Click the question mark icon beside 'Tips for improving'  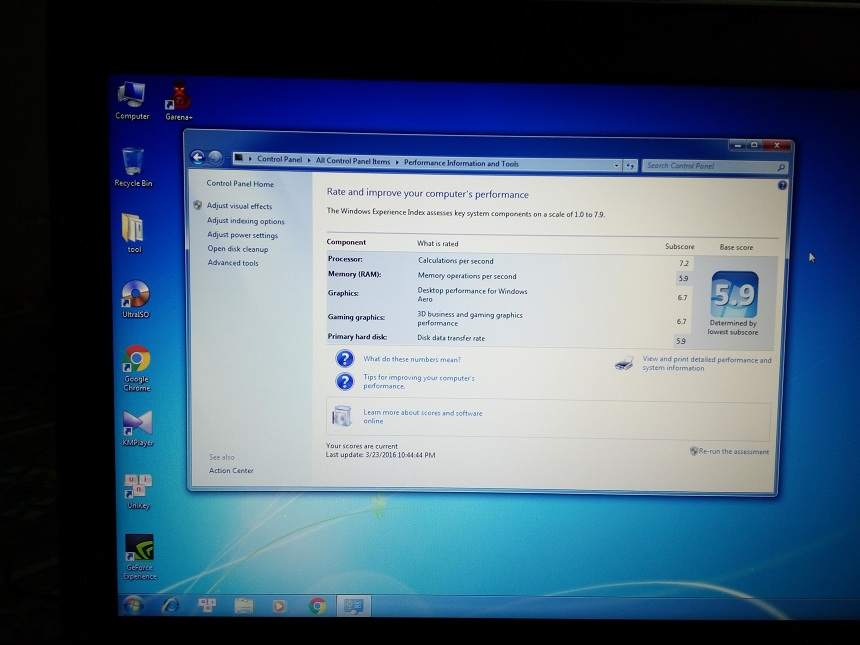click(x=344, y=381)
